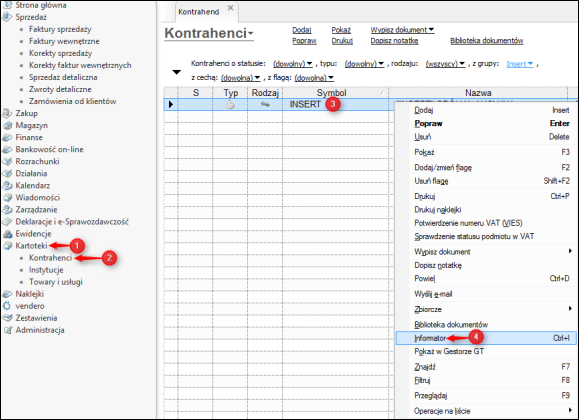Open the z grupy Insert dropdown
Image resolution: width=579 pixels, height=420 pixels.
click(x=520, y=64)
